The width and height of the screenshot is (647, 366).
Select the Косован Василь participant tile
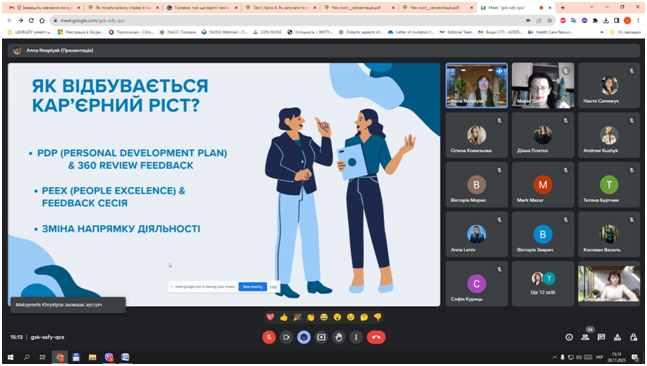click(609, 234)
